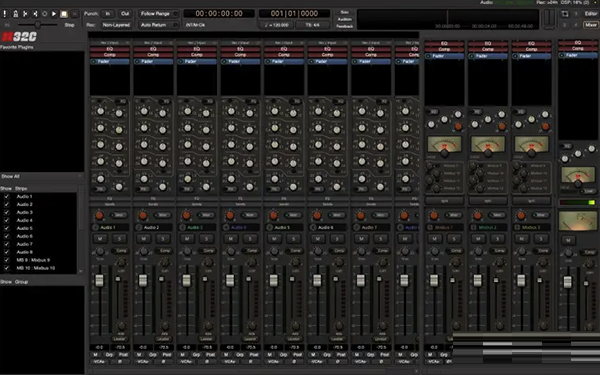Click the Audio 1 compressor threshold slider
Image resolution: width=600 pixels, height=375 pixels.
pyautogui.click(x=118, y=279)
